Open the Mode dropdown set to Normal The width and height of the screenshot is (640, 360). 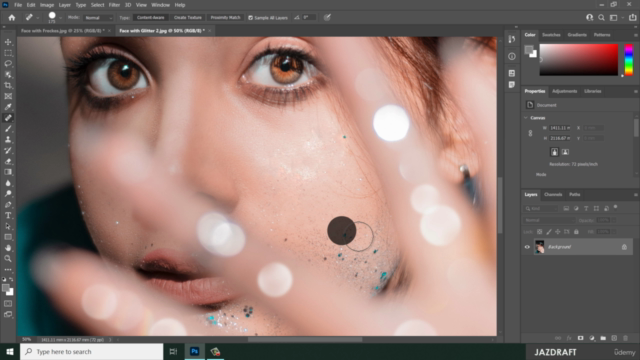pos(98,18)
